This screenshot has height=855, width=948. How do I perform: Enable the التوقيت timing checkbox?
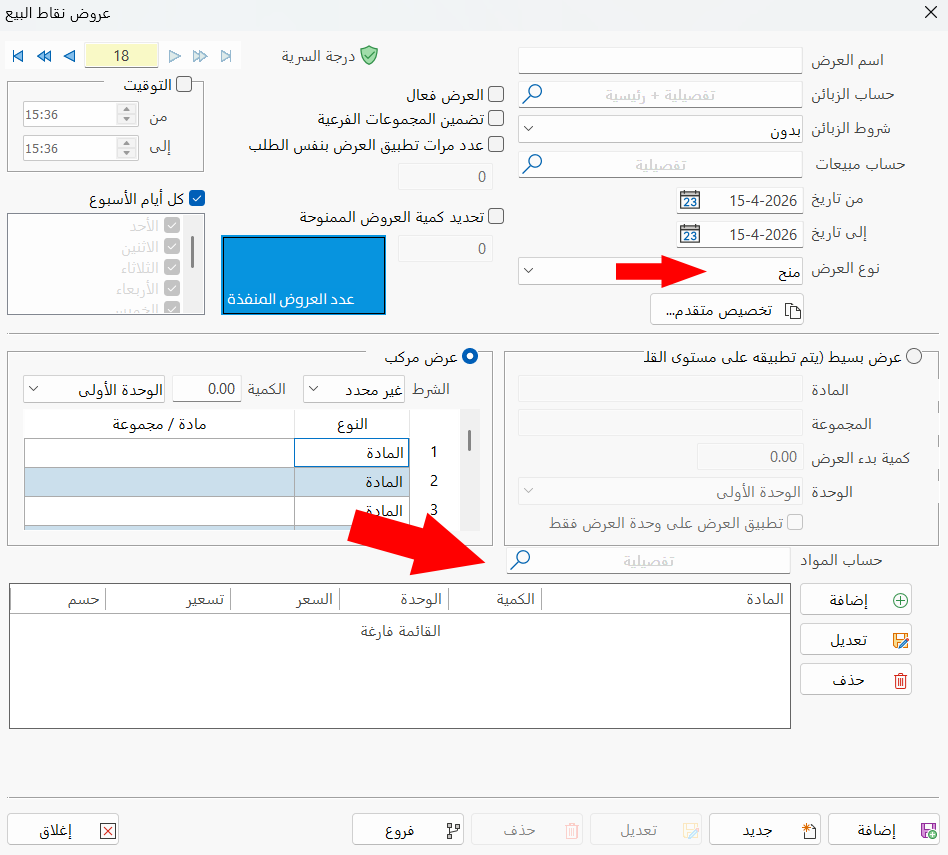point(184,84)
